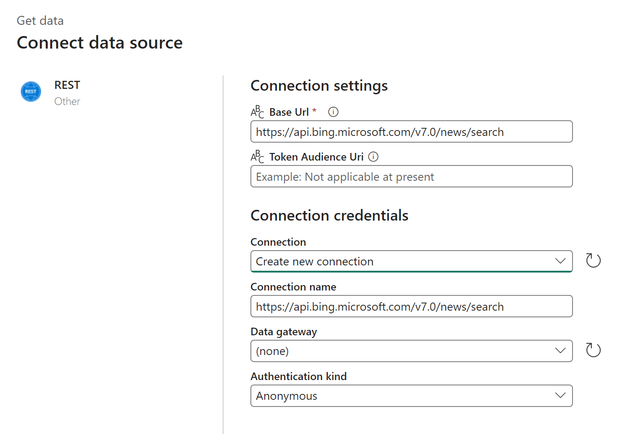Click the 'Connection name' label
The image size is (620, 434).
pos(293,287)
